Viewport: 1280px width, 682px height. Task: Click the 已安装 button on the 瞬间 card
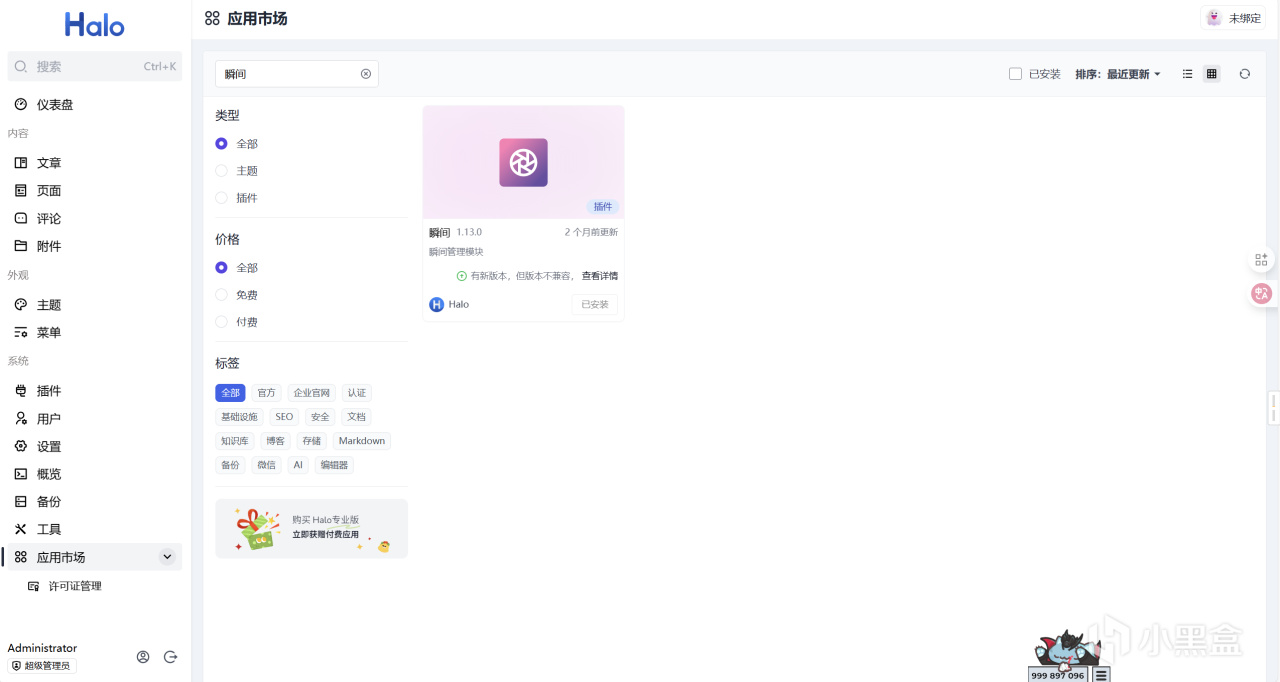tap(595, 304)
